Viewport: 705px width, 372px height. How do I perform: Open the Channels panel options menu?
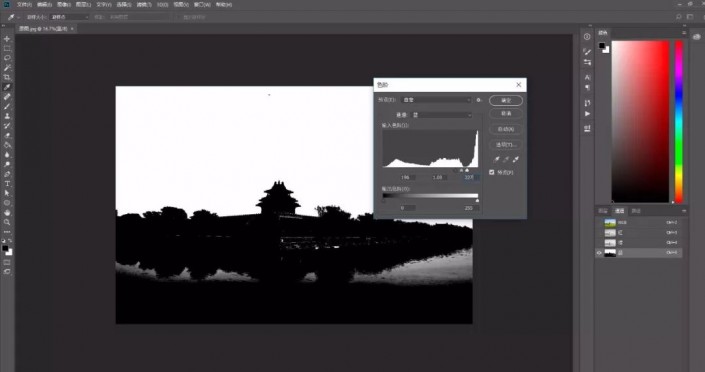[684, 211]
